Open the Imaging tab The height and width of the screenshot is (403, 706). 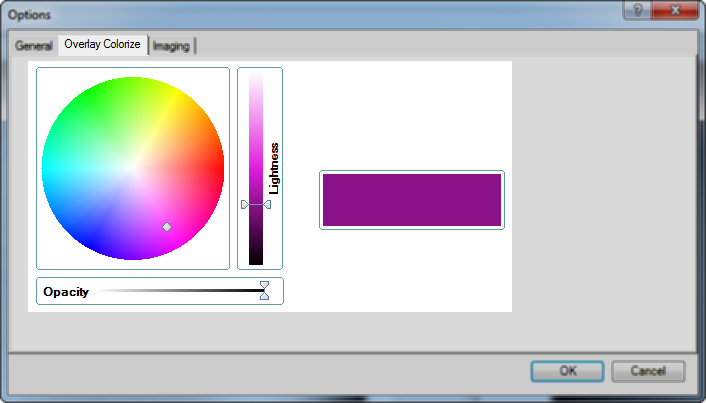point(171,46)
